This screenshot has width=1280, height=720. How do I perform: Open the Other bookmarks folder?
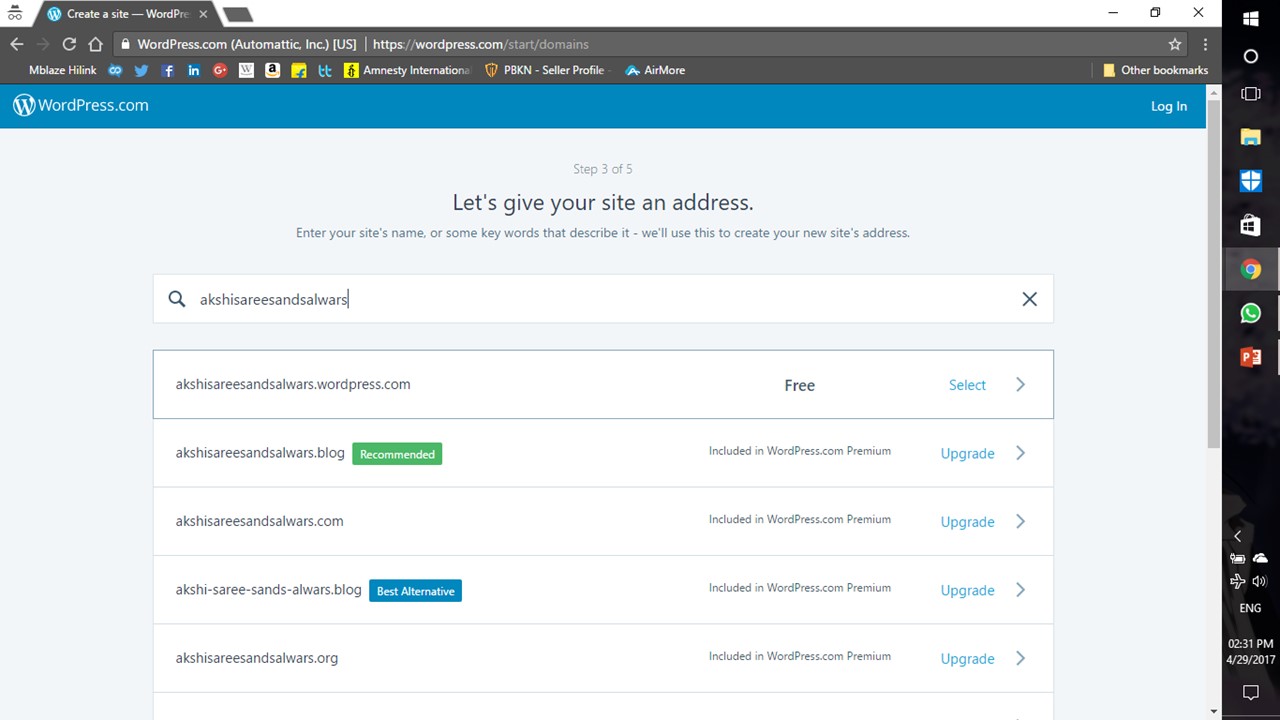point(1155,70)
